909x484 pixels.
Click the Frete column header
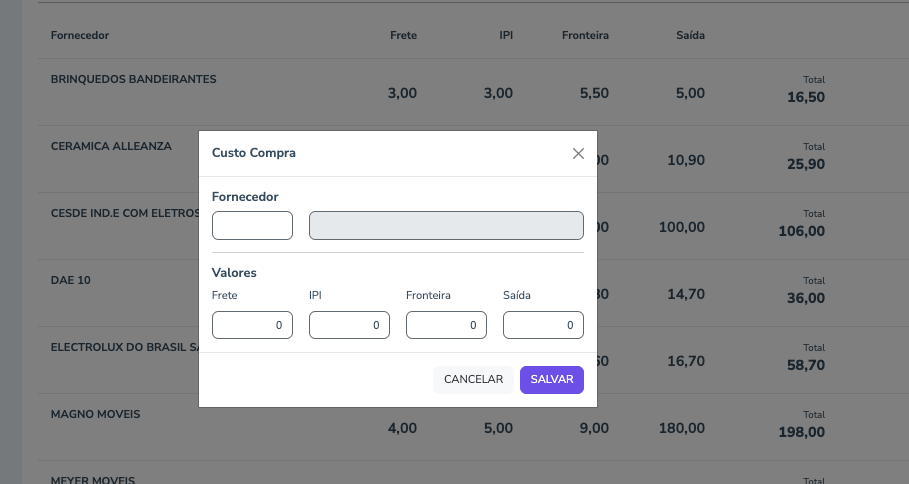pos(403,36)
